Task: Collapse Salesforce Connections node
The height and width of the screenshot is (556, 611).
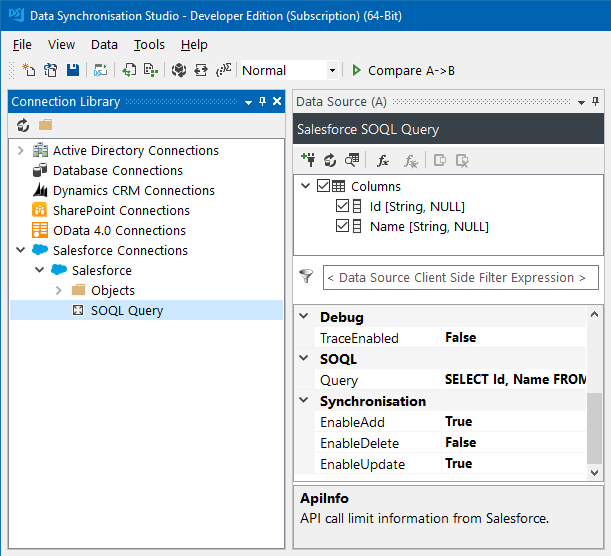Action: click(x=21, y=250)
